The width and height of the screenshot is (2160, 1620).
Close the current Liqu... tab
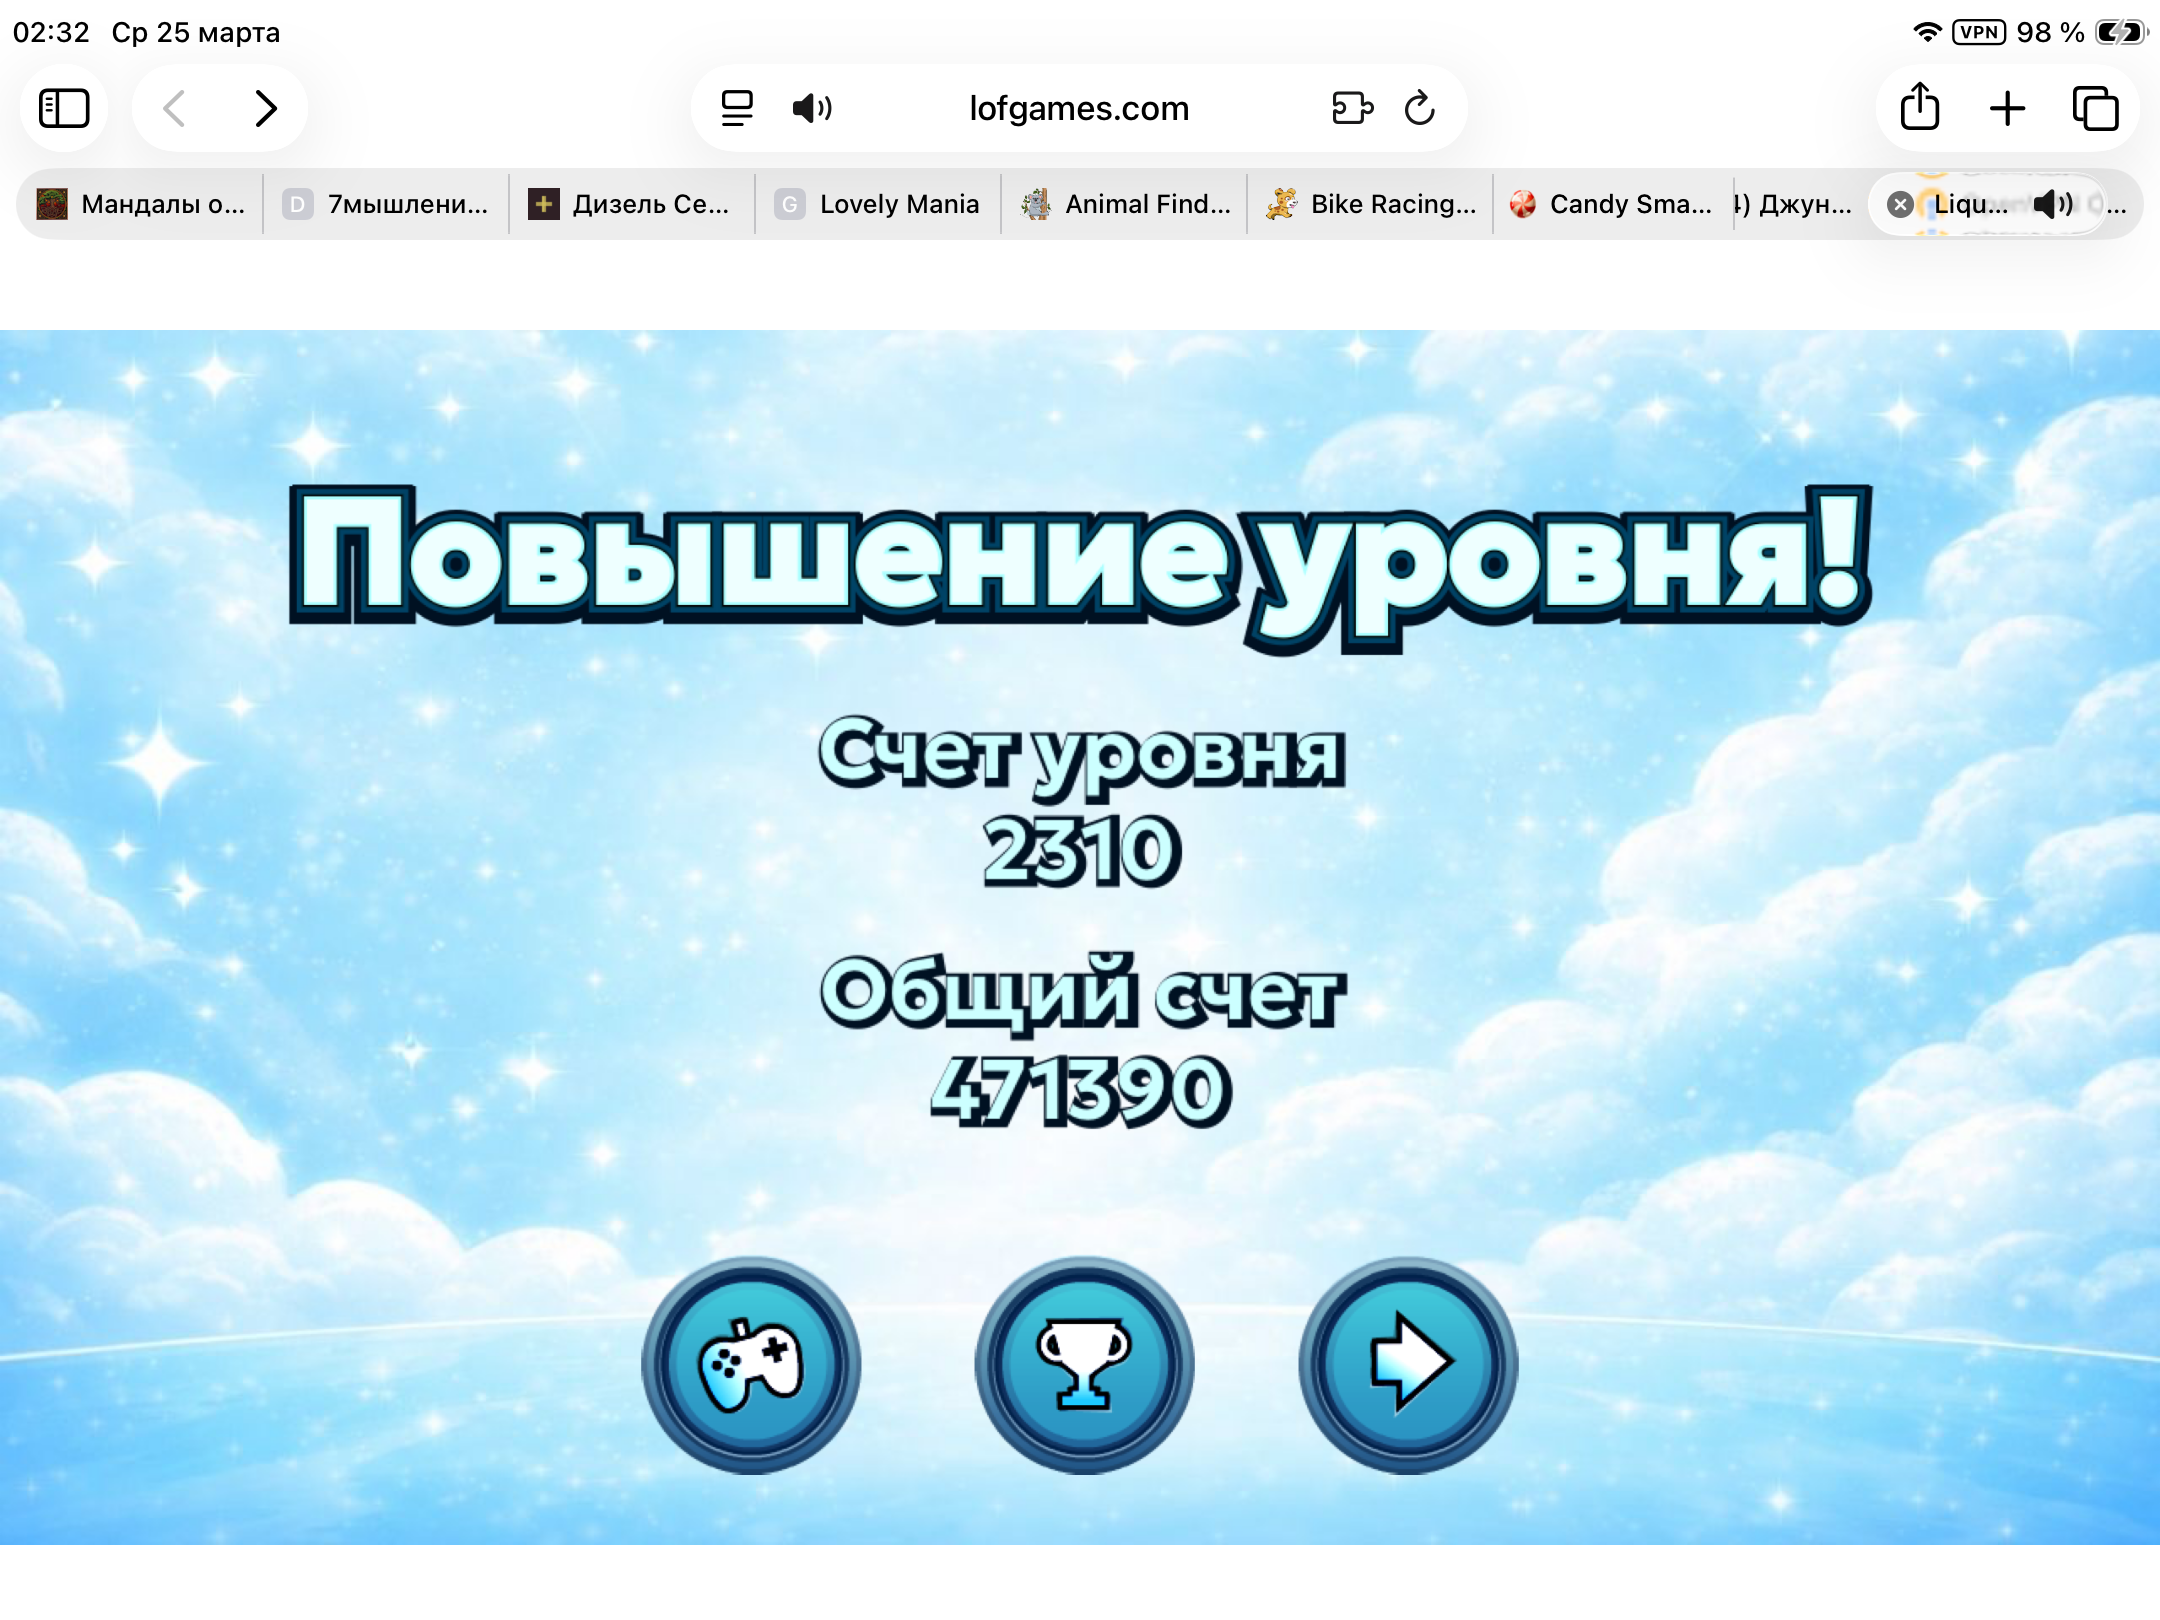pos(1900,205)
